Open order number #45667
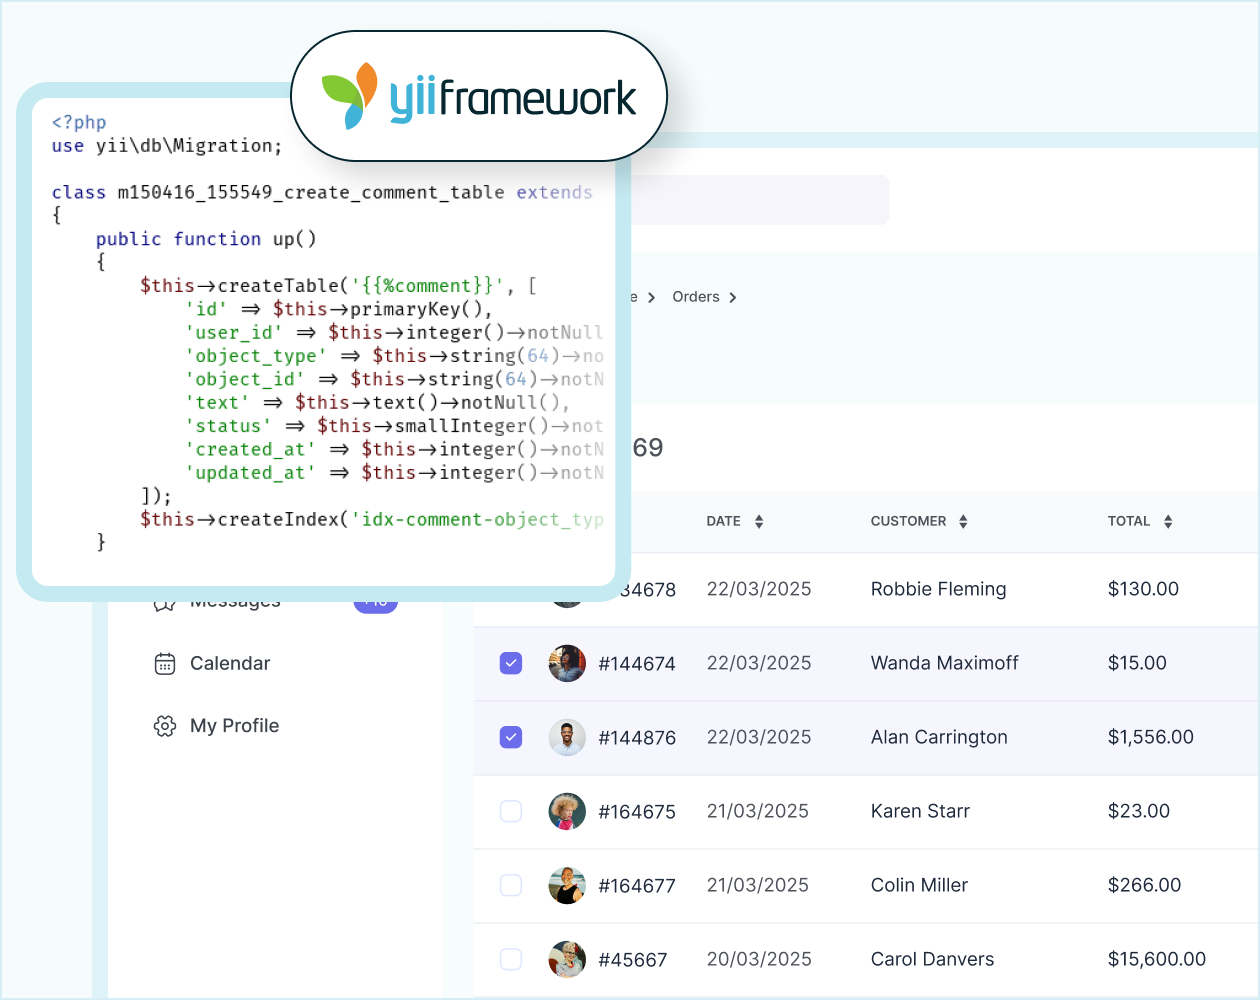Image resolution: width=1260 pixels, height=1000 pixels. 633,960
